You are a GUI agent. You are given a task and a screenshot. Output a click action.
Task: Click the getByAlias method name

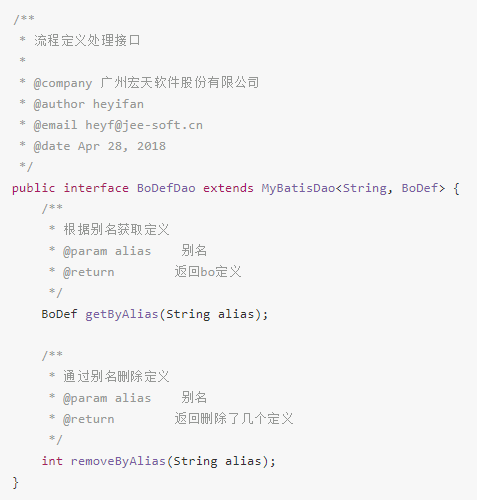(x=122, y=314)
